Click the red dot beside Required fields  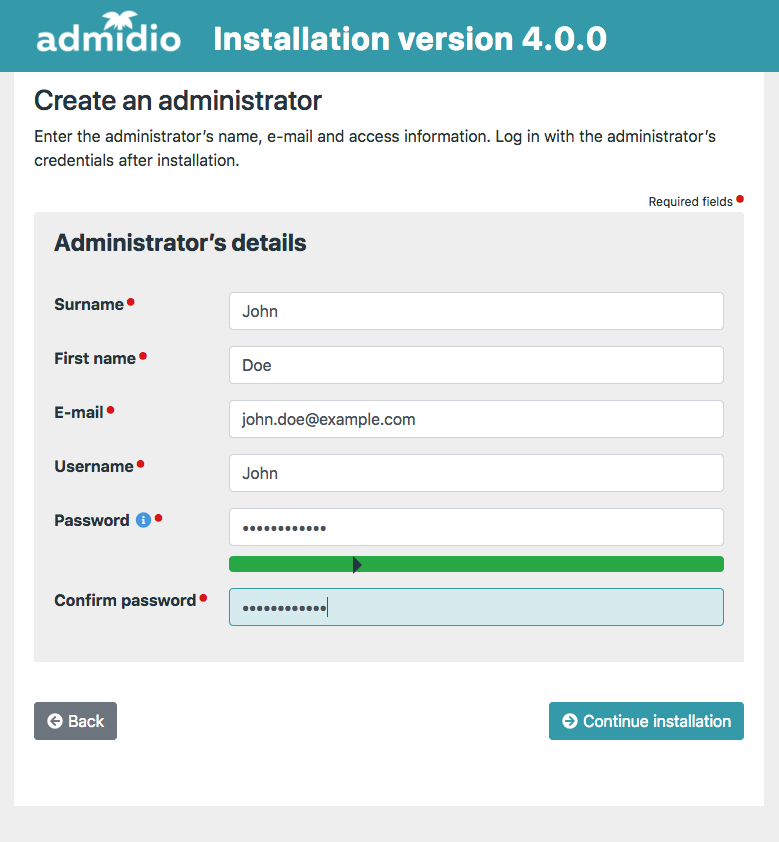point(740,199)
